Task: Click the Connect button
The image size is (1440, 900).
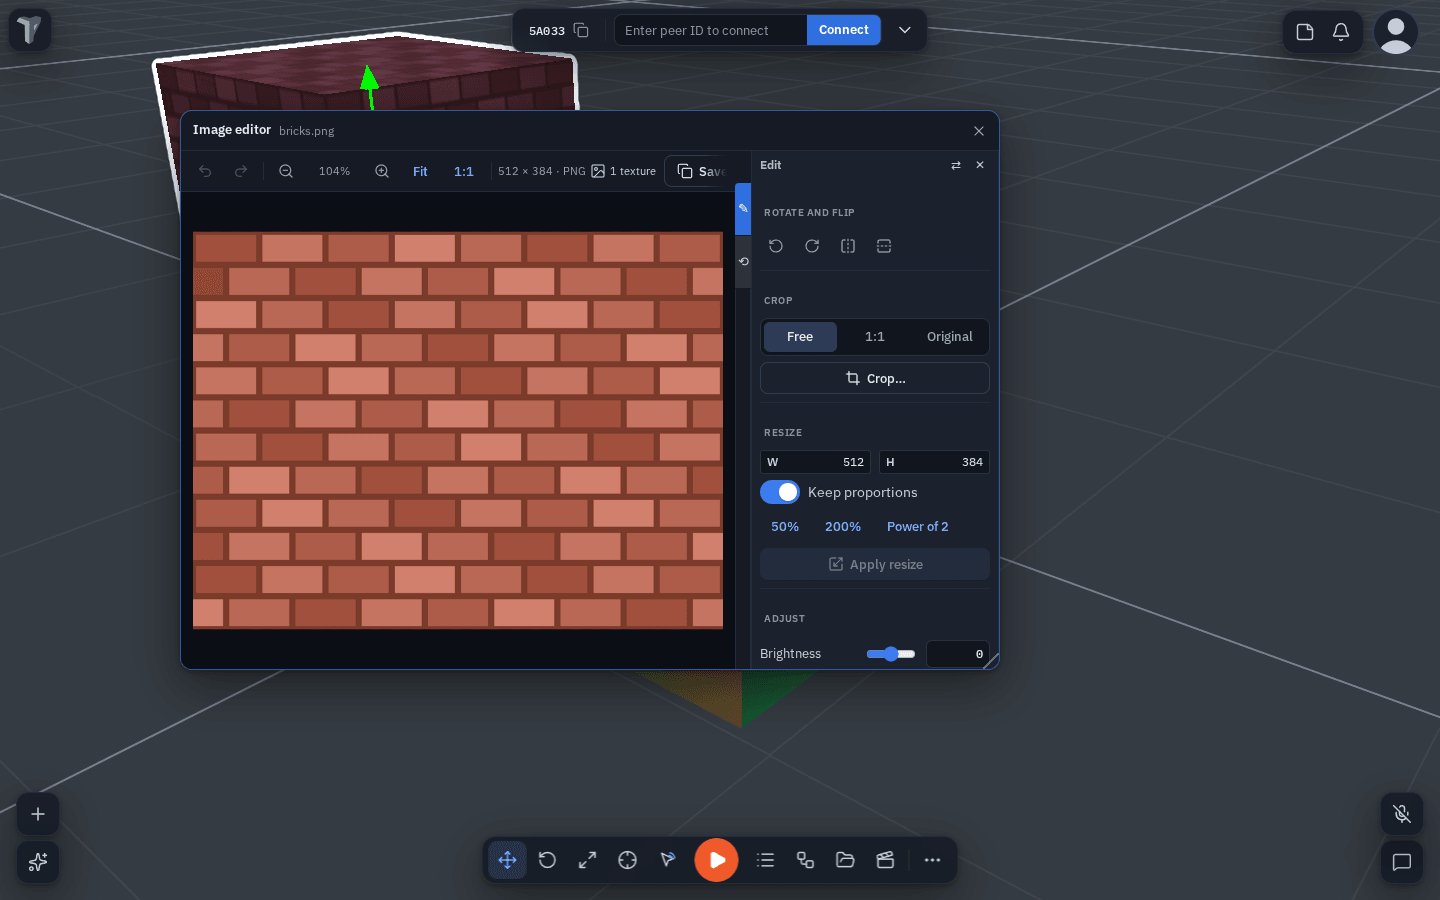Action: click(x=844, y=30)
